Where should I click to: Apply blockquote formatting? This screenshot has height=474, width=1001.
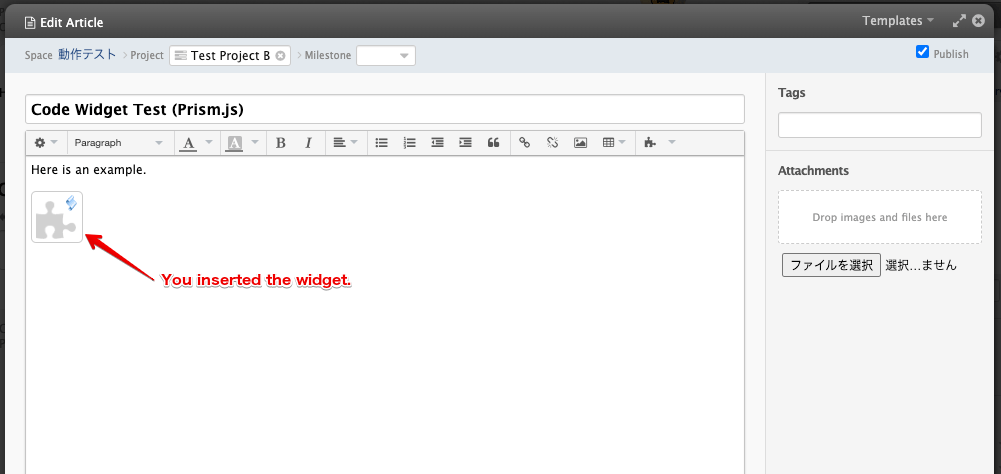tap(493, 143)
